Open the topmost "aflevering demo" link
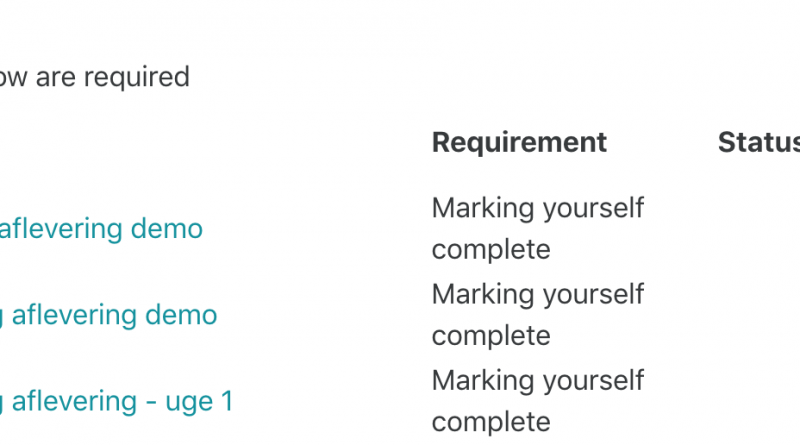Image resolution: width=800 pixels, height=445 pixels. pos(101,229)
